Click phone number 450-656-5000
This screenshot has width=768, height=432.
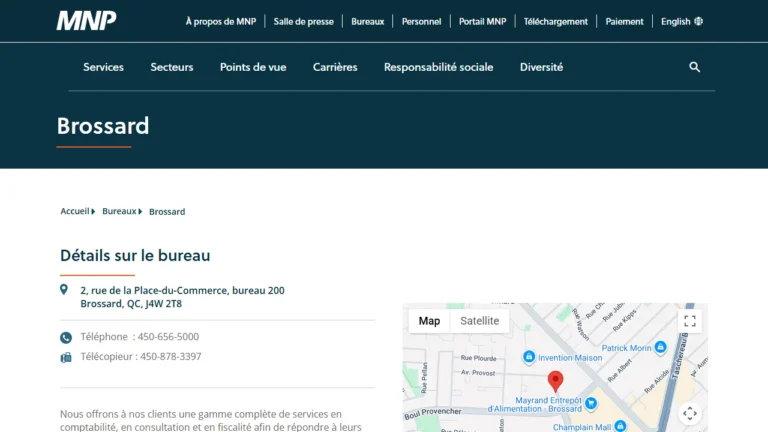pyautogui.click(x=168, y=336)
